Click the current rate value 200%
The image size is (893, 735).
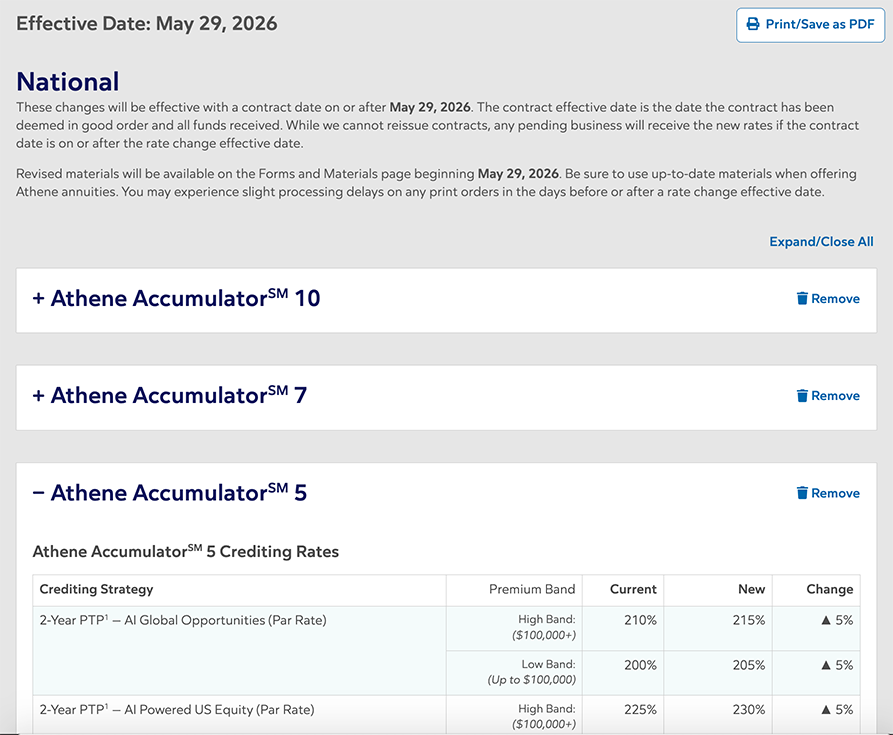[640, 665]
